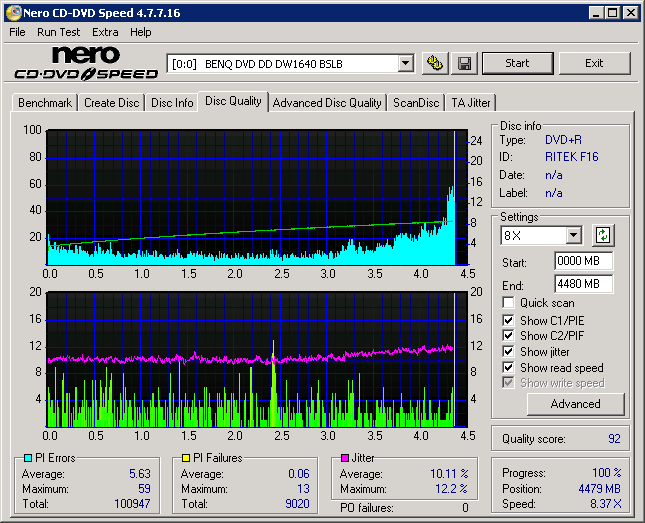Click the yellow PI Failures legend square
This screenshot has height=523, width=645.
coord(185,458)
